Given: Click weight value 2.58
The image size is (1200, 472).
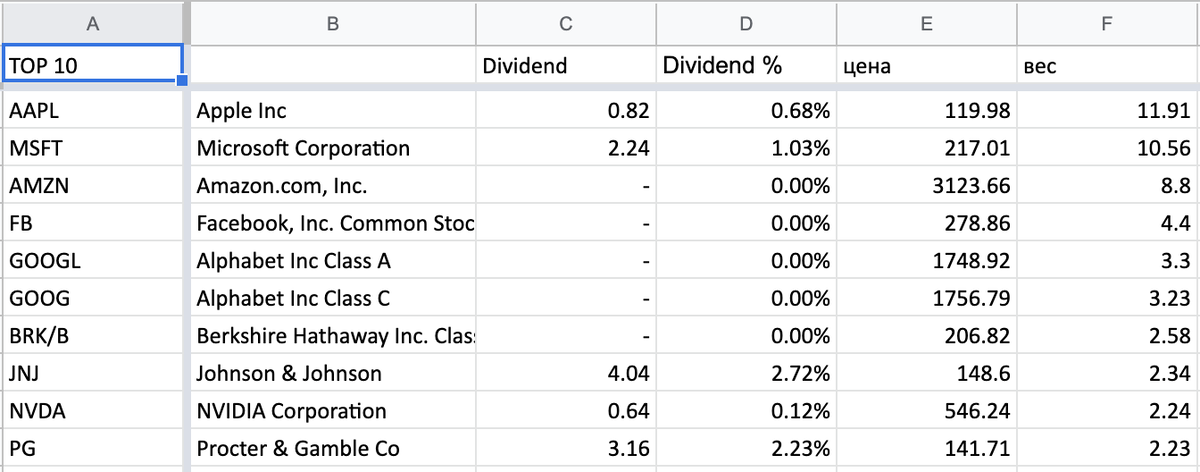Looking at the screenshot, I should [1107, 336].
